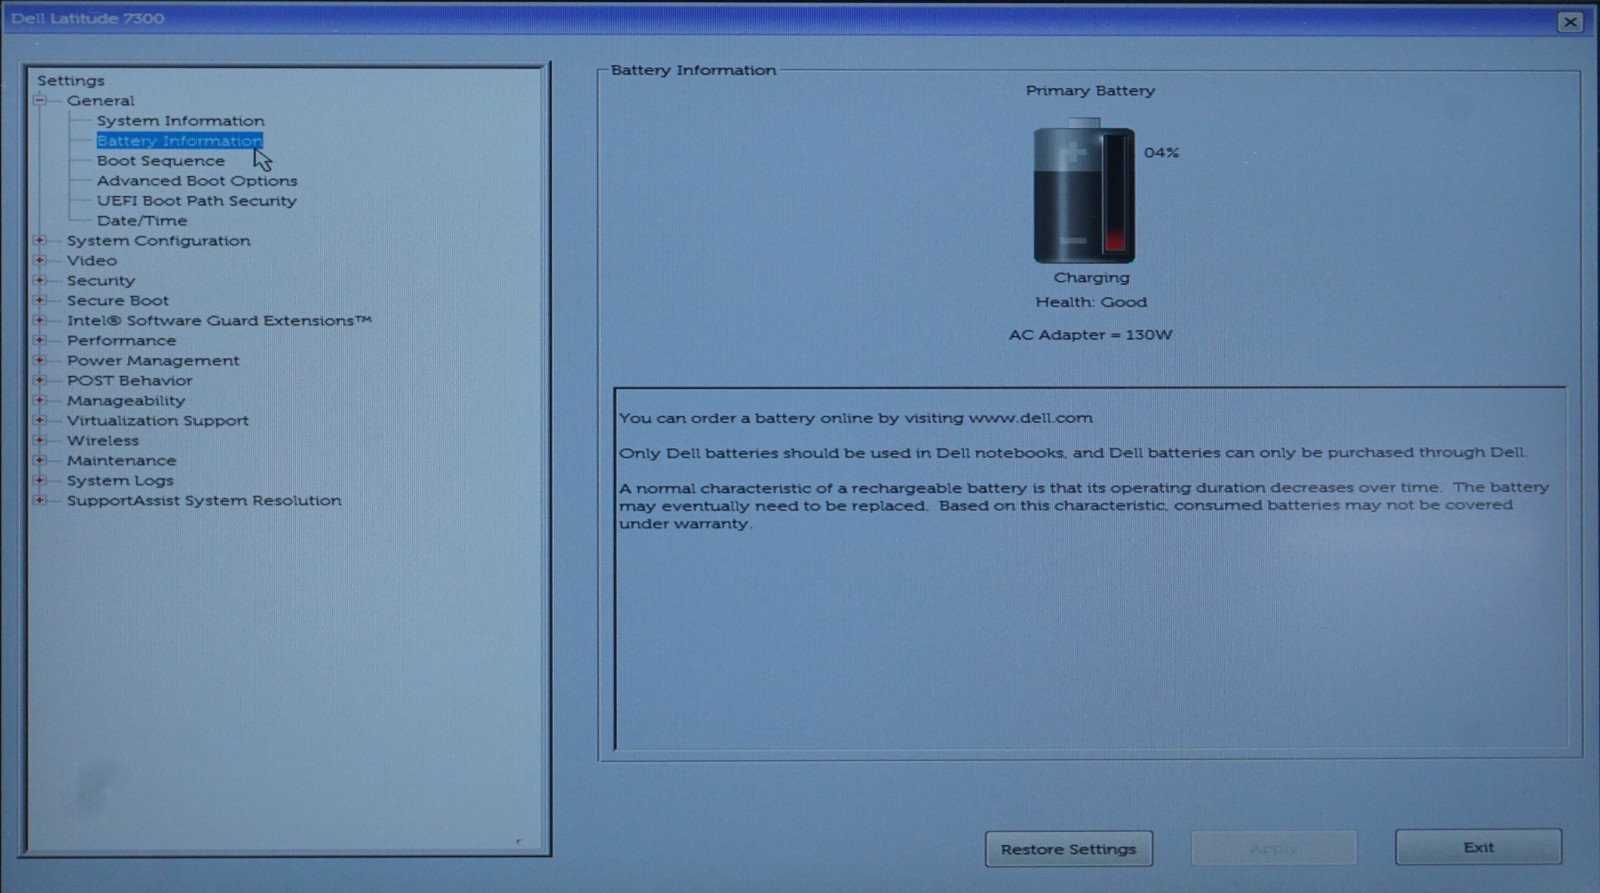Select the Maintenance category
Screen dimensions: 1600x893
tap(121, 461)
